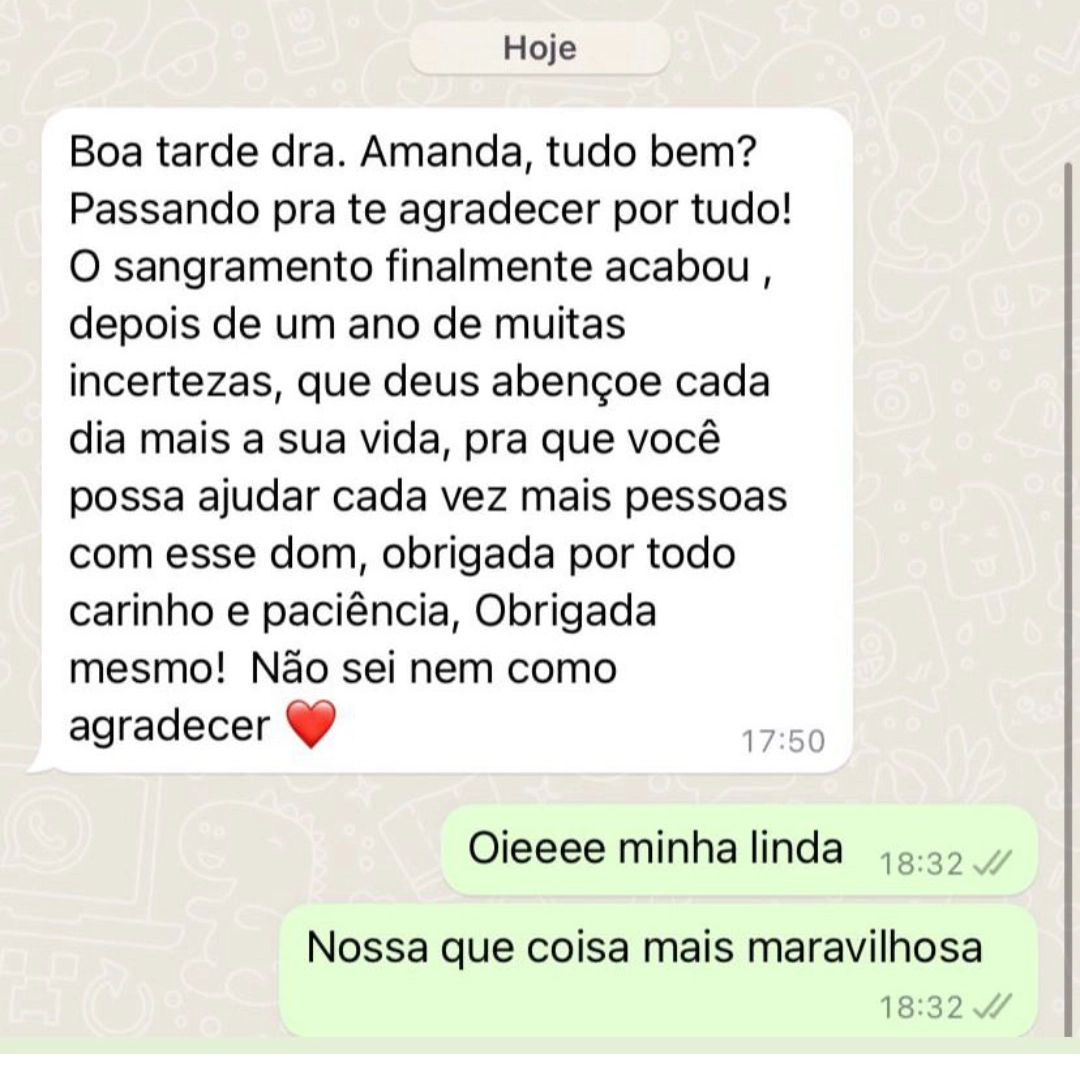Viewport: 1080px width, 1080px height.
Task: Click the phrase carinho e paciência
Action: (264, 612)
